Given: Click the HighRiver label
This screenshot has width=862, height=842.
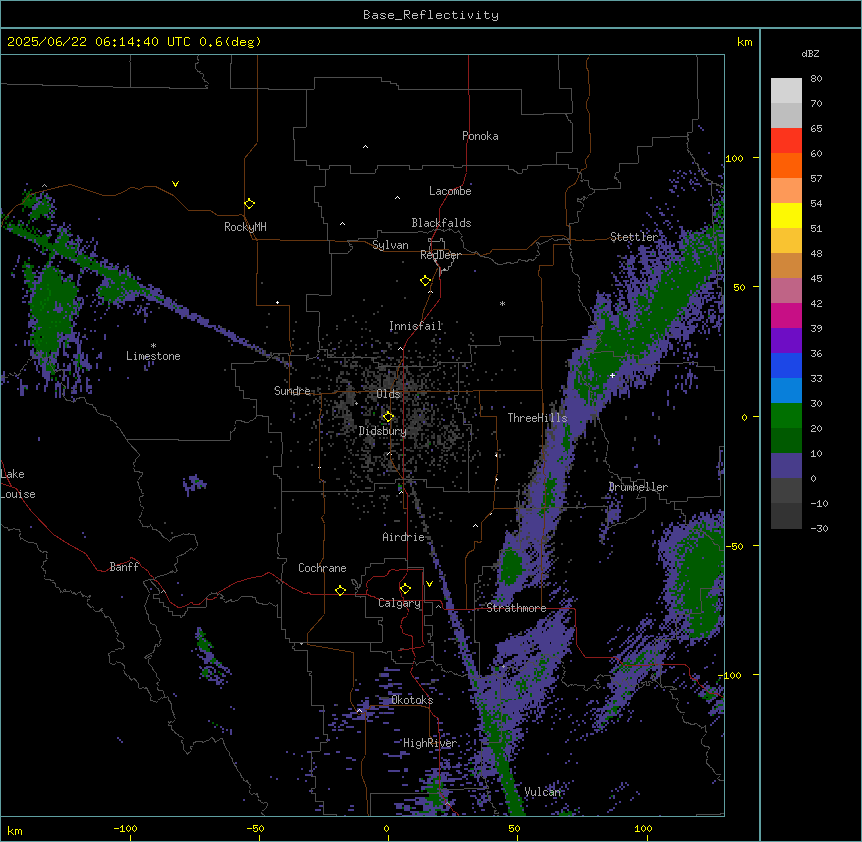Looking at the screenshot, I should [430, 743].
